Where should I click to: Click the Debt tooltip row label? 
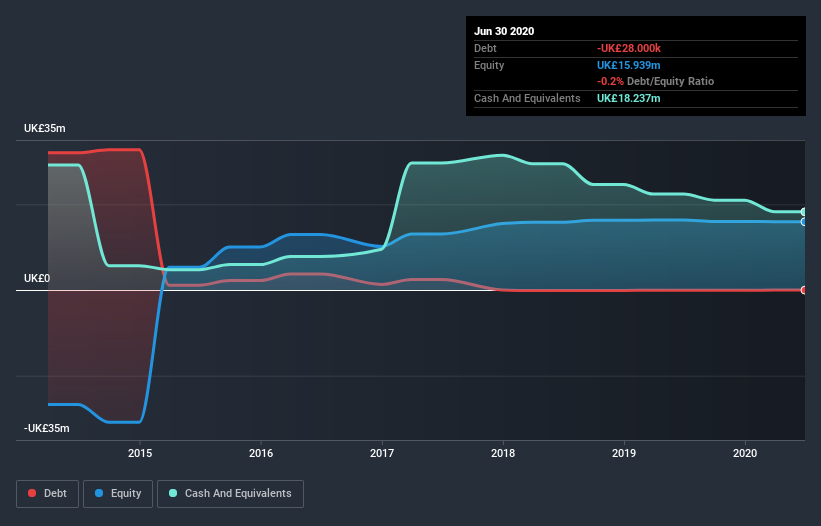coord(485,49)
